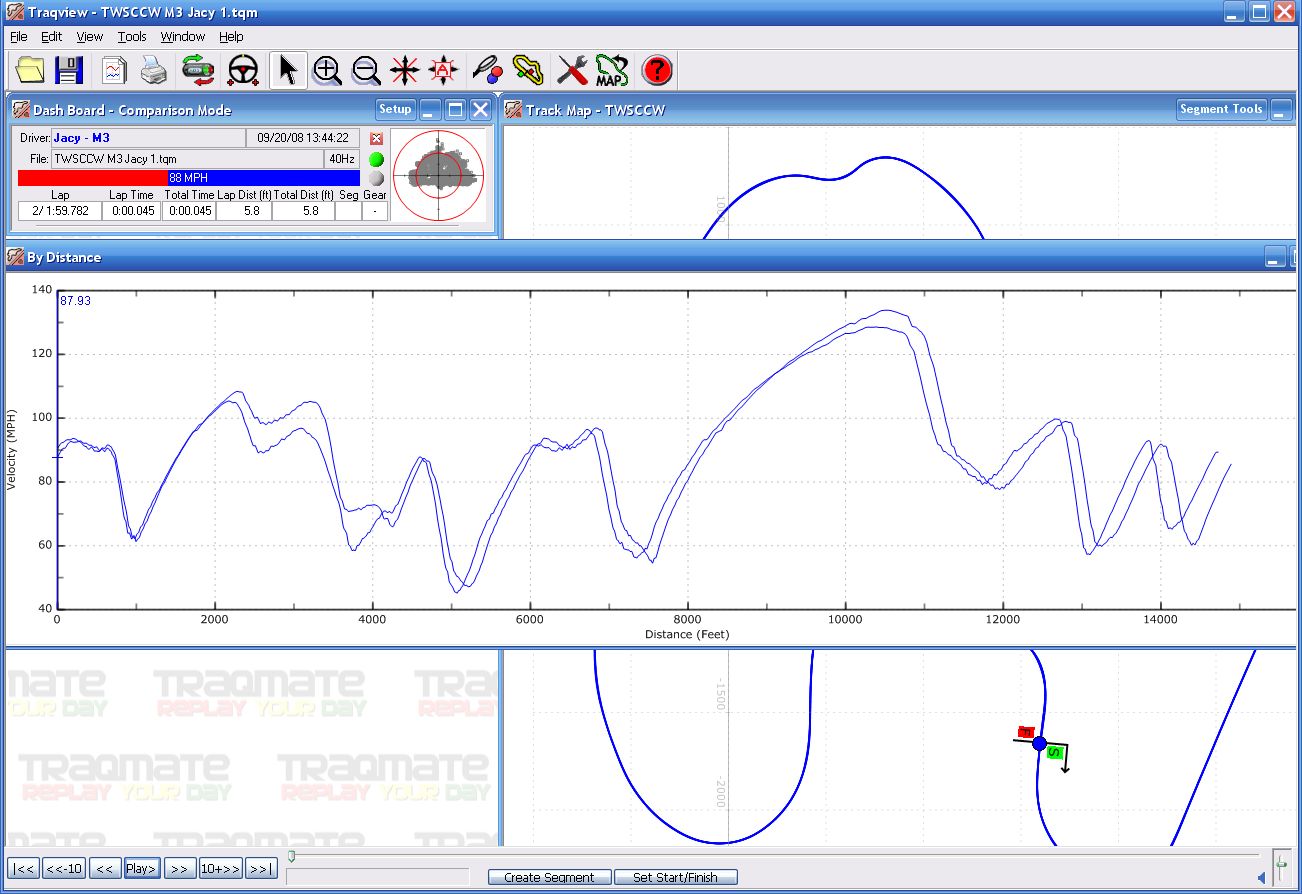This screenshot has width=1302, height=894.
Task: Open the steering wheel driver icon
Action: 243,70
